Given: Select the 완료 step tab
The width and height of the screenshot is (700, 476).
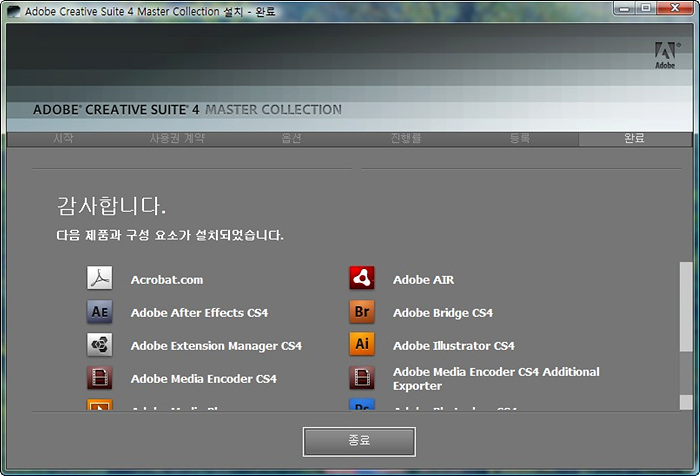Looking at the screenshot, I should point(635,138).
